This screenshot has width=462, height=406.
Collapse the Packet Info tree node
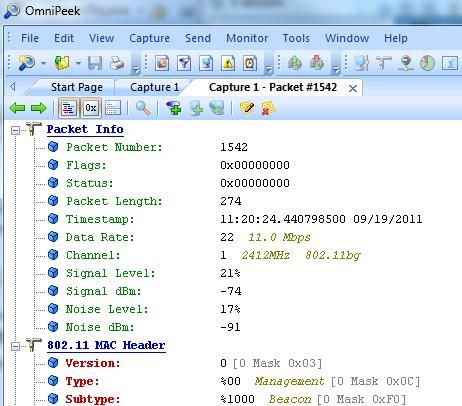pos(15,130)
